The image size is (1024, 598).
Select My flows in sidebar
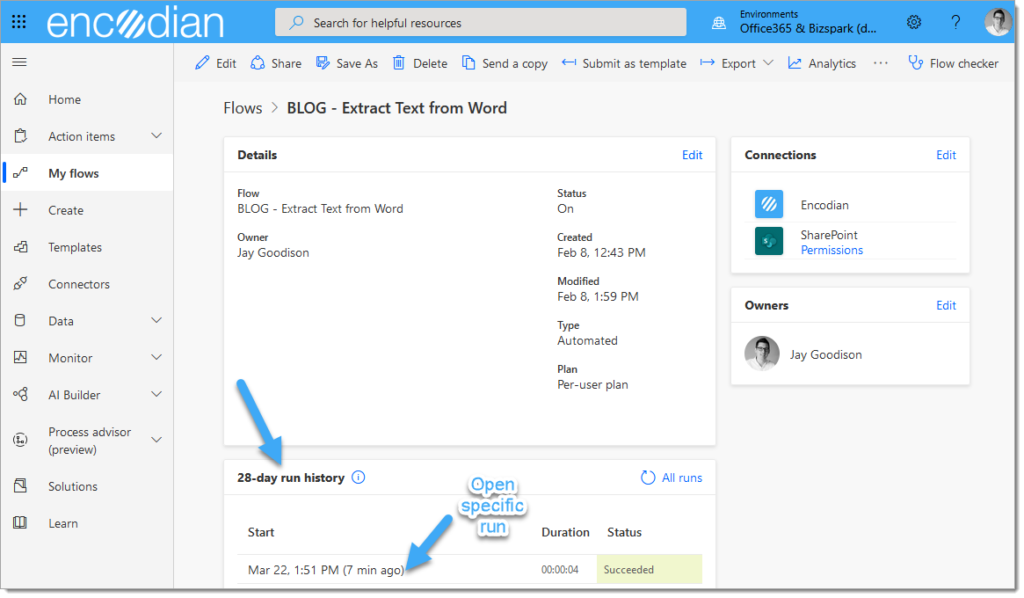74,173
